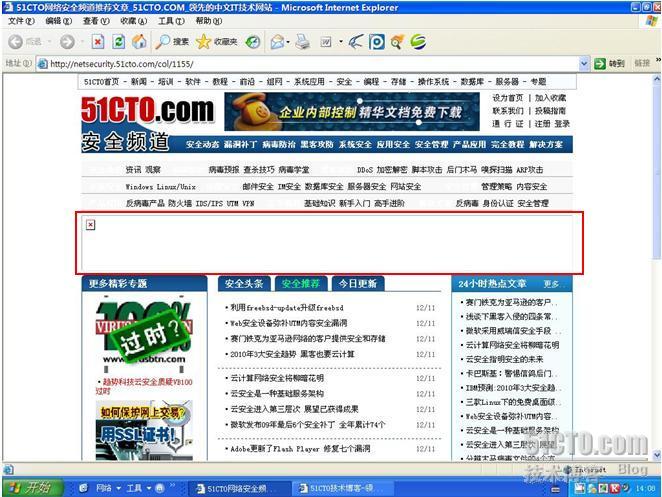The image size is (662, 497).
Task: Expand the Mail icon dropdown arrow
Action: click(x=288, y=41)
